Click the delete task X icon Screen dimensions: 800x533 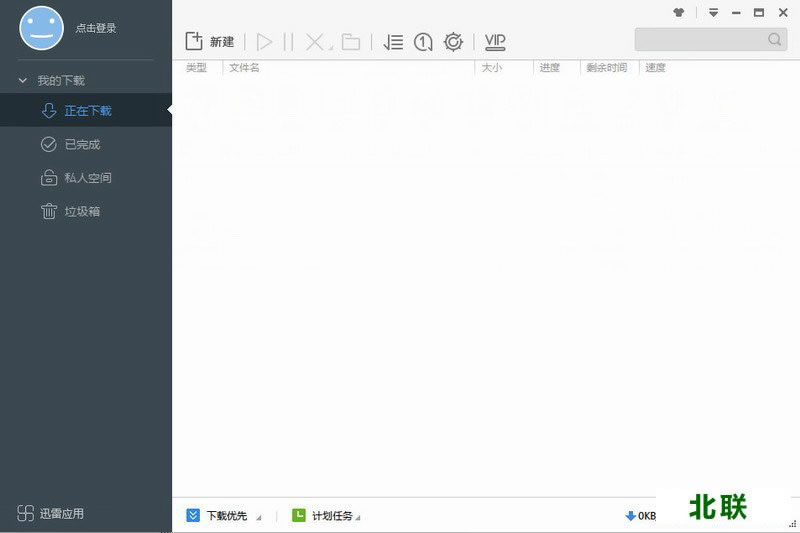(315, 42)
